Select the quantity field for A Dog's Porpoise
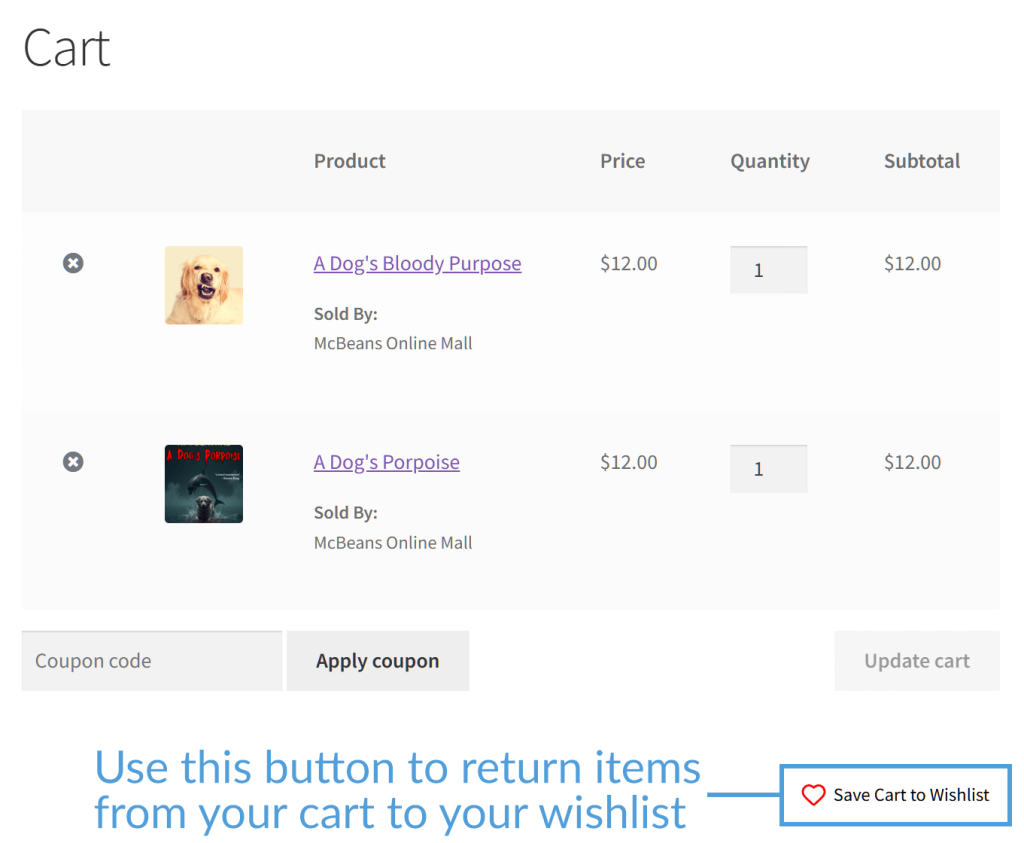This screenshot has height=843, width=1024. click(768, 468)
